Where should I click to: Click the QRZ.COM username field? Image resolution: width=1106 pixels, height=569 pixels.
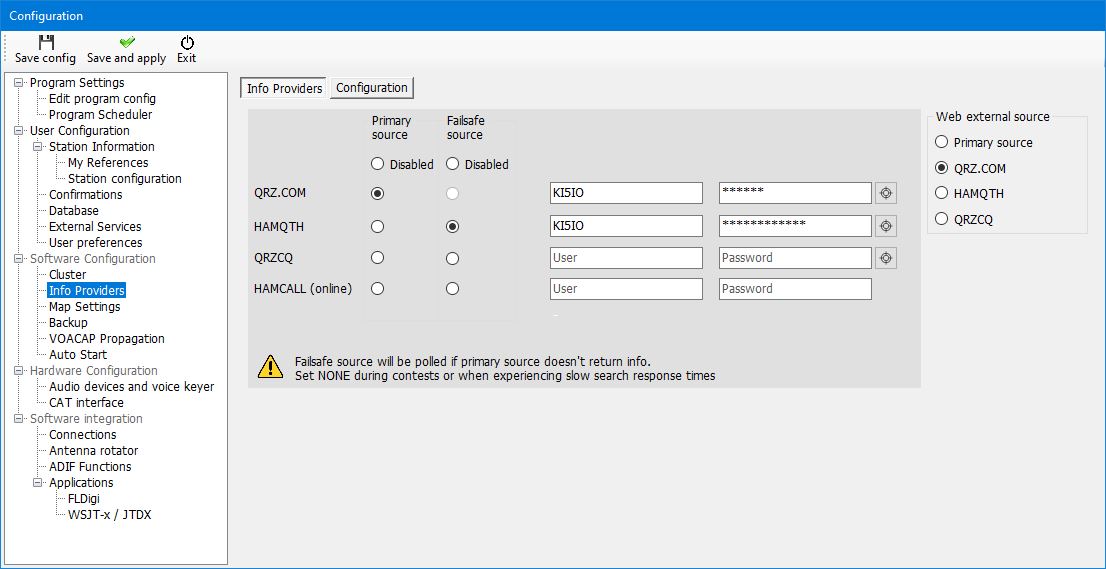[626, 193]
